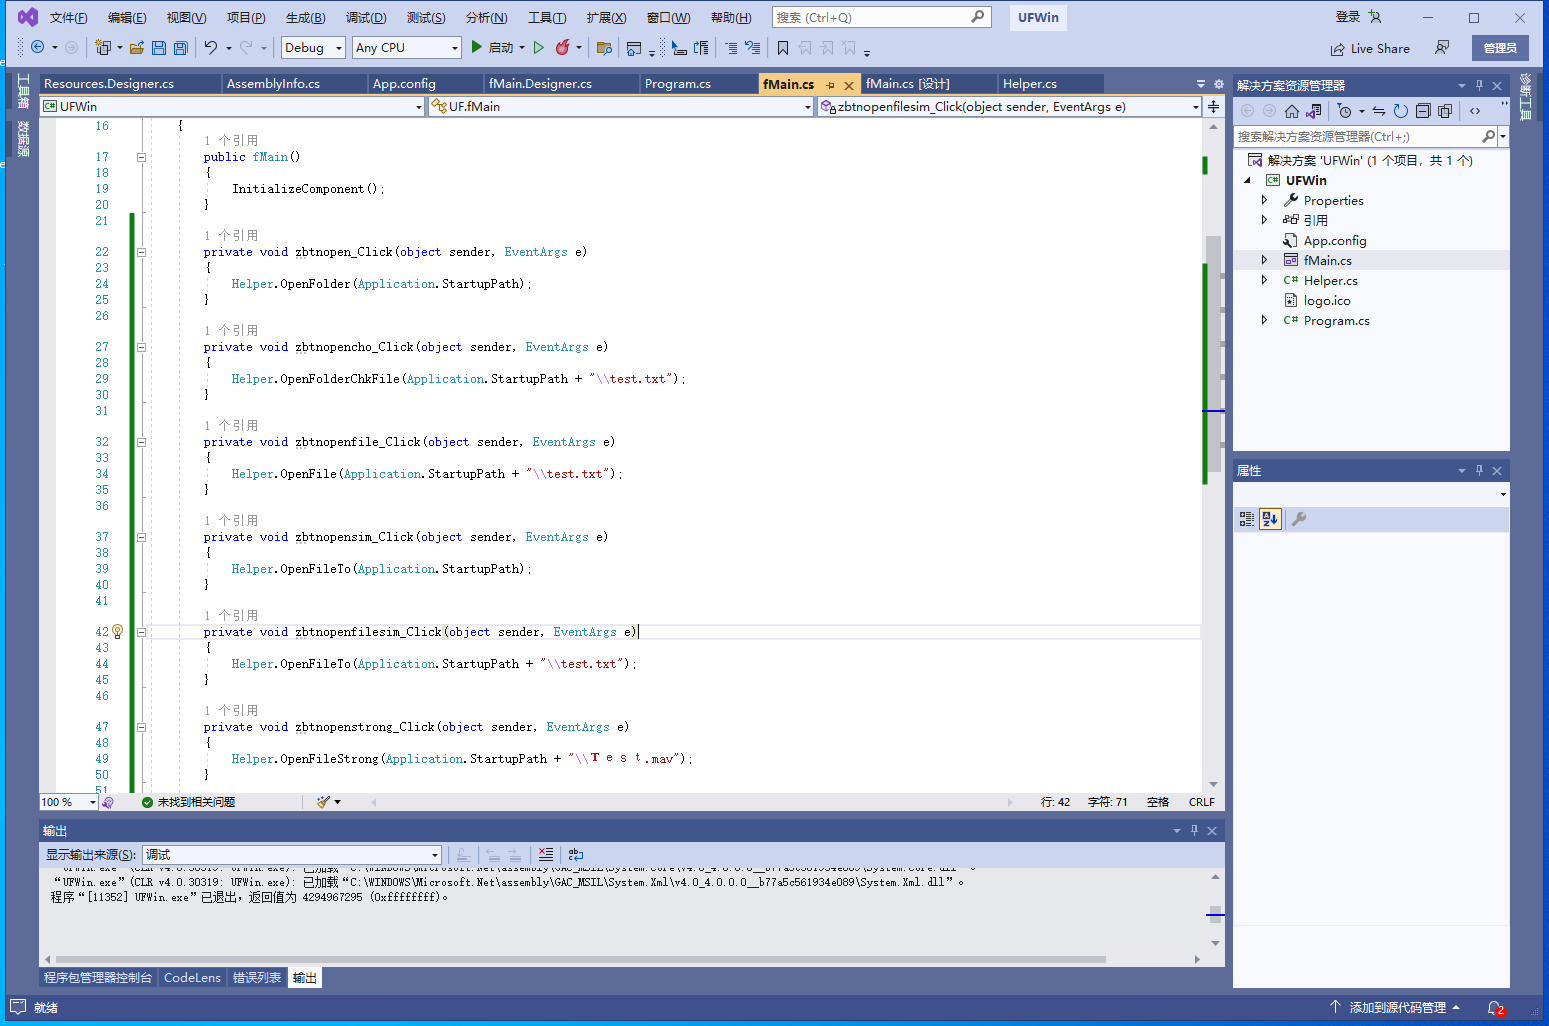
Task: Toggle a bookmark on current line
Action: coord(783,47)
